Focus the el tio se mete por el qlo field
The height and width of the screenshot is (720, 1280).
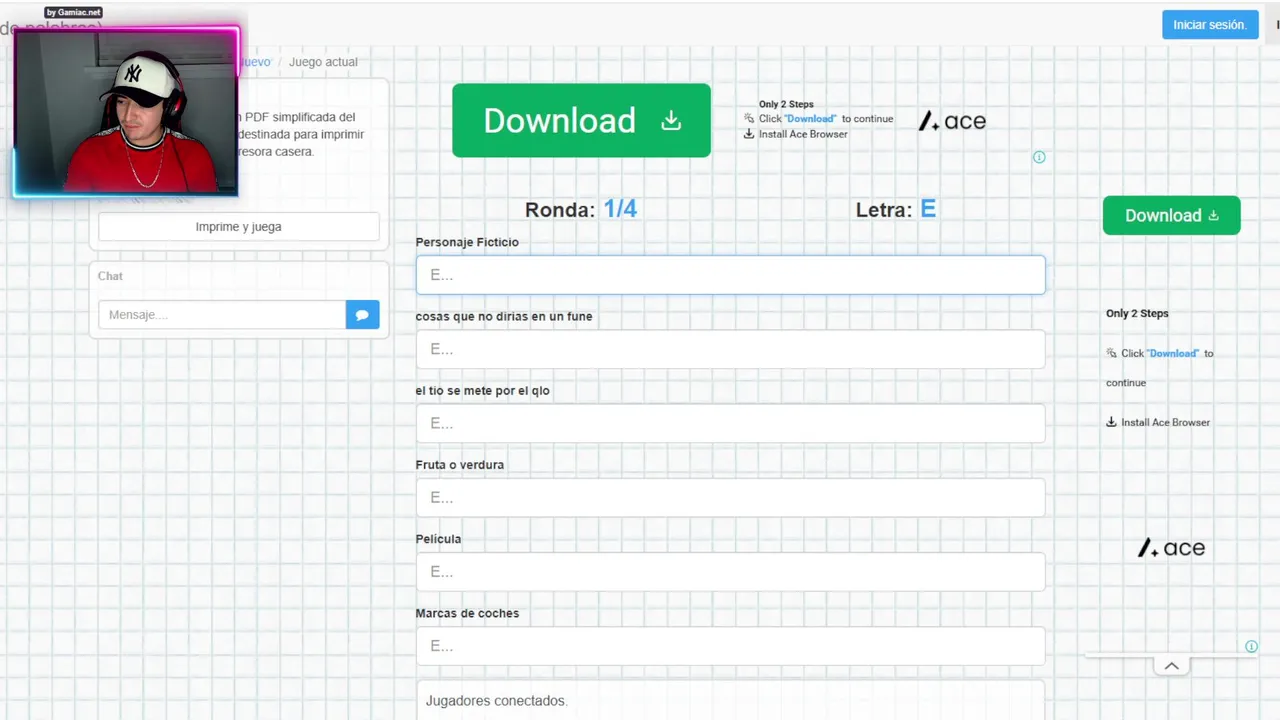tap(730, 423)
